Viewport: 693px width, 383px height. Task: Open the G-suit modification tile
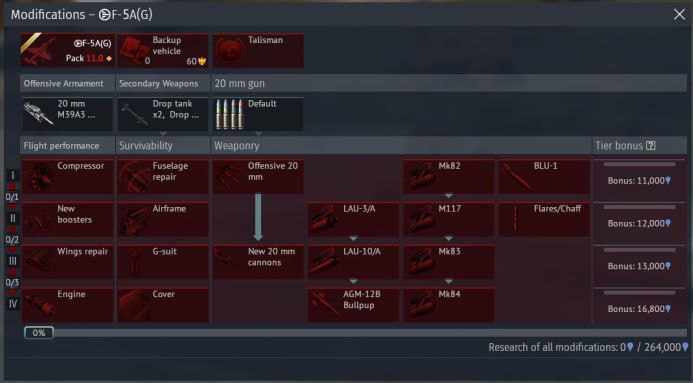163,262
